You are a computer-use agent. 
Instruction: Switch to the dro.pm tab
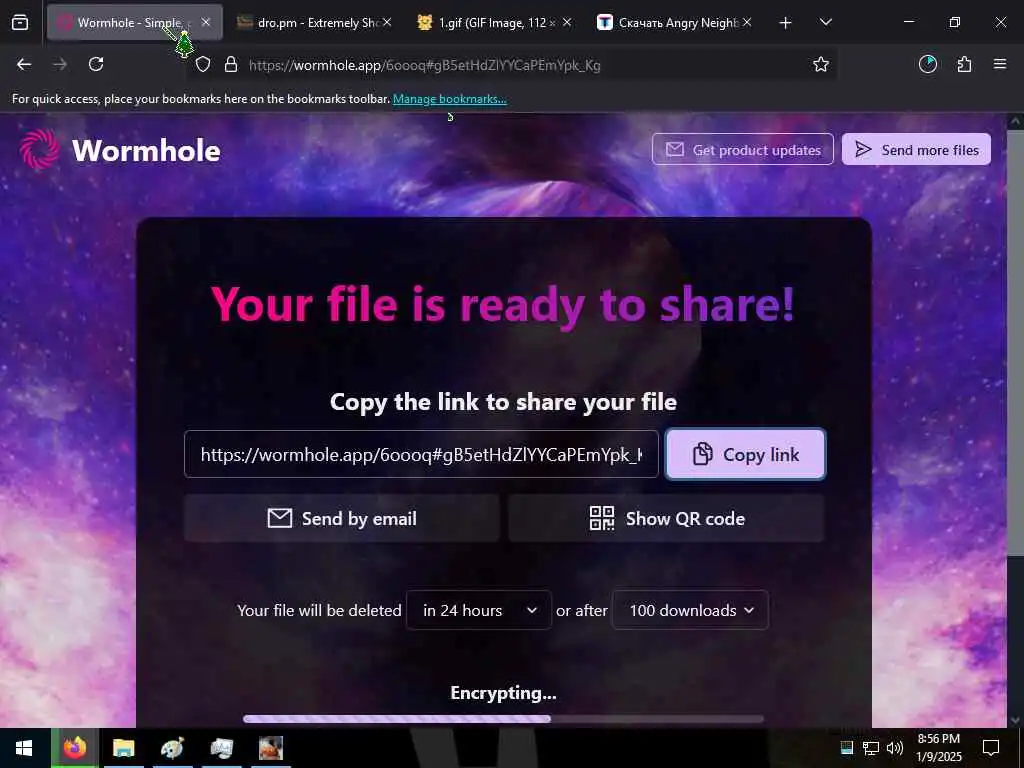[x=313, y=22]
